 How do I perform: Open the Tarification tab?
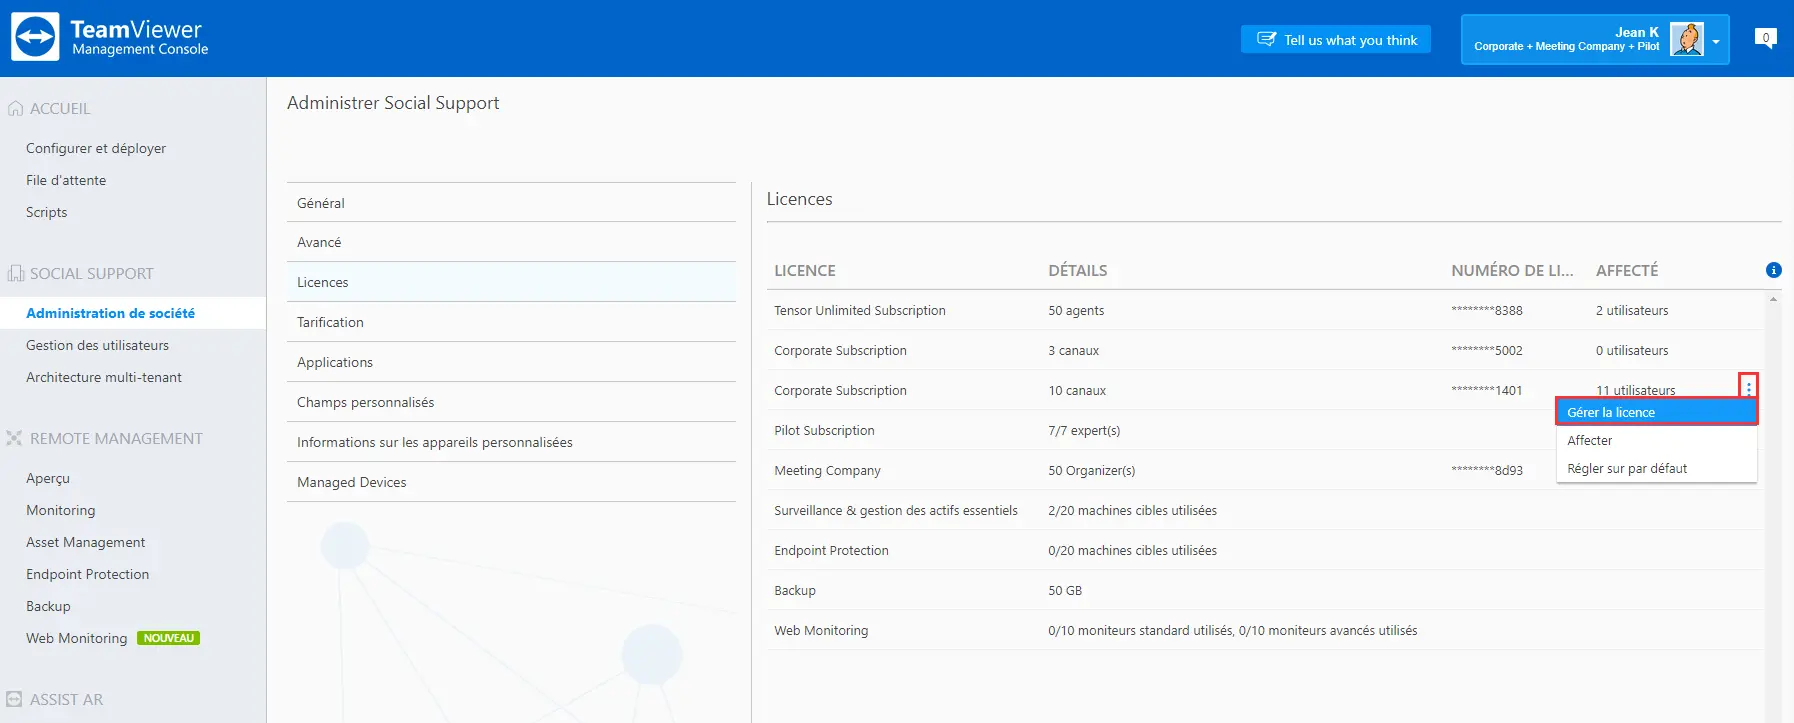pos(511,323)
